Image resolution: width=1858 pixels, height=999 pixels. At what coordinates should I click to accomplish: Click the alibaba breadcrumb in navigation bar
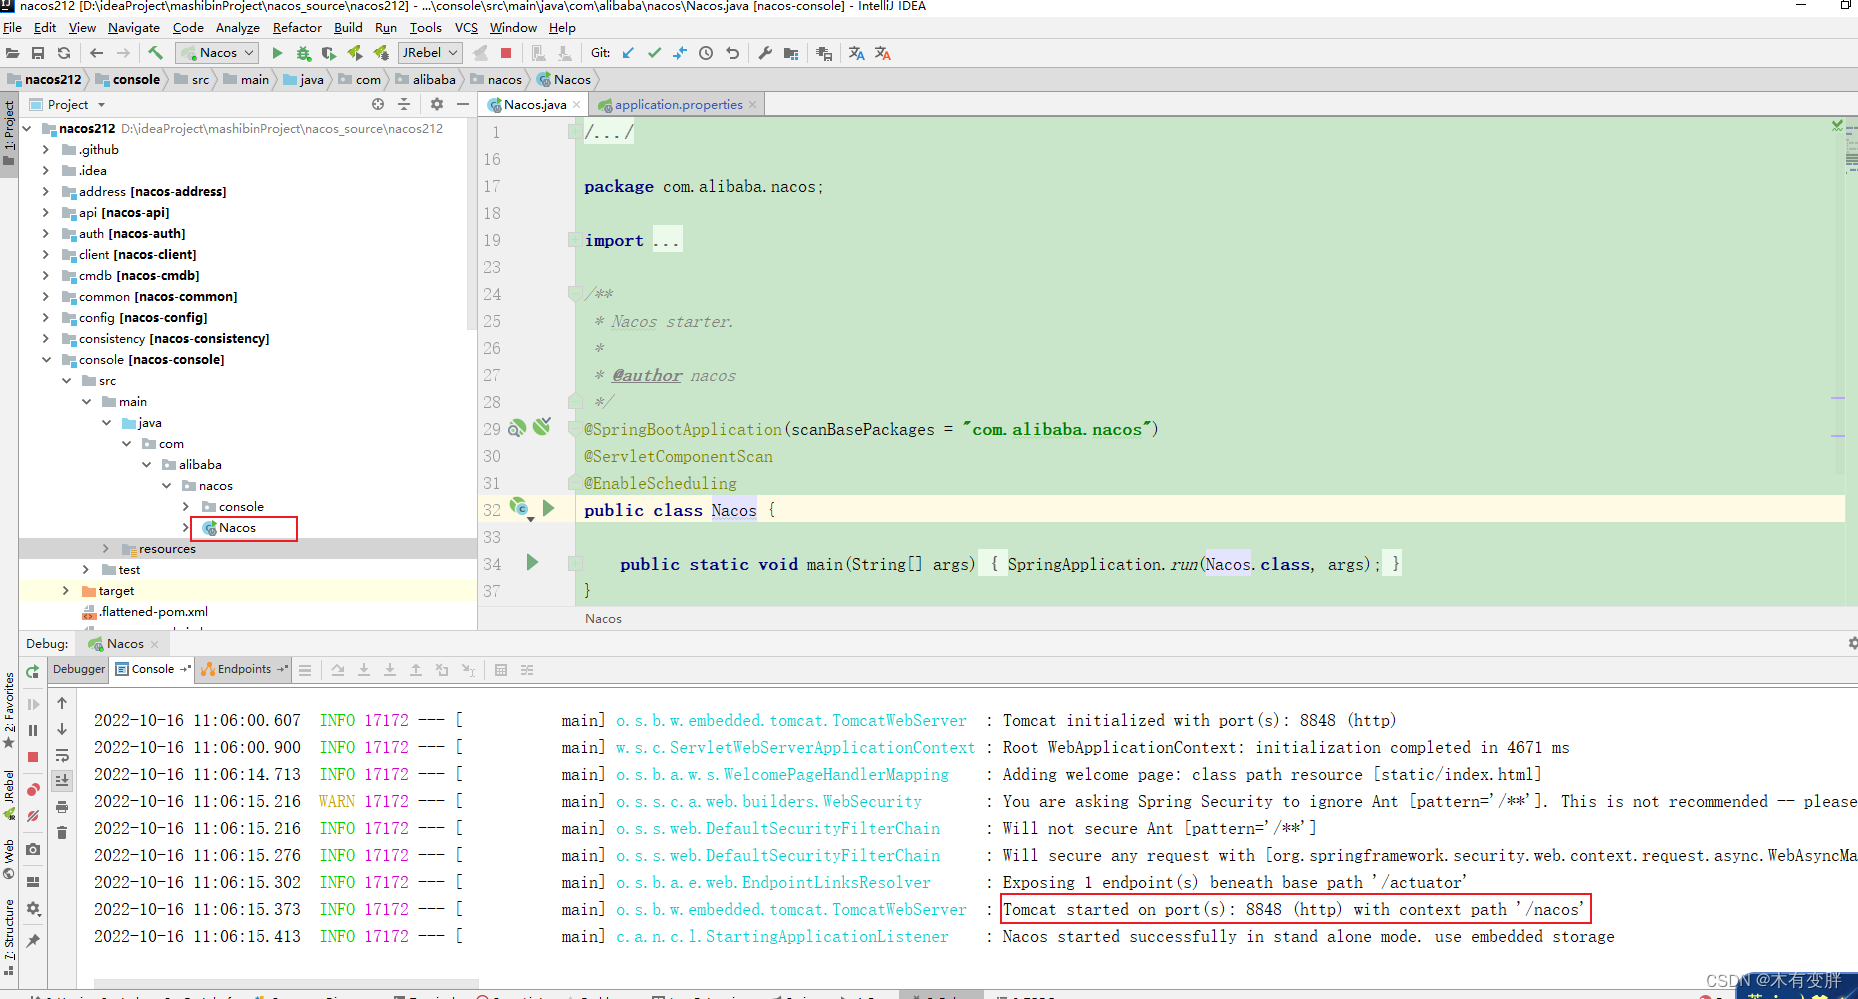426,79
